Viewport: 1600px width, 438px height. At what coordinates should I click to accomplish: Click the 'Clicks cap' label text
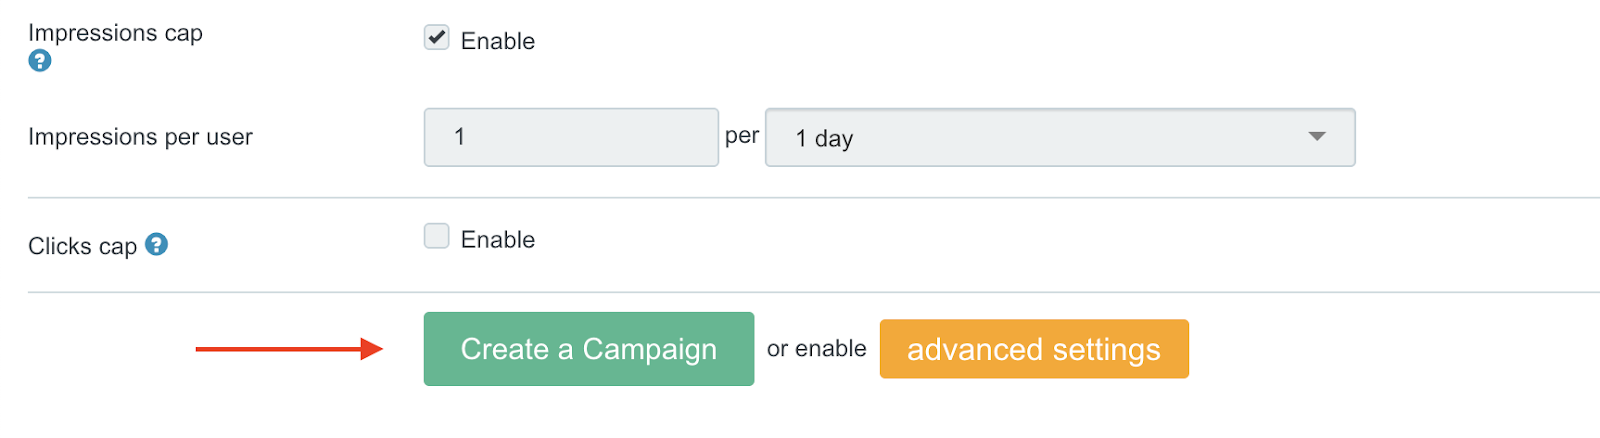pos(82,246)
